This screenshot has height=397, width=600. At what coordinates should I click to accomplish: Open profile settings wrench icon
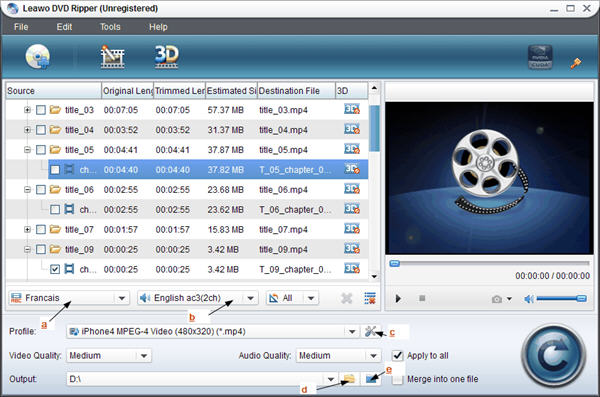click(x=370, y=331)
